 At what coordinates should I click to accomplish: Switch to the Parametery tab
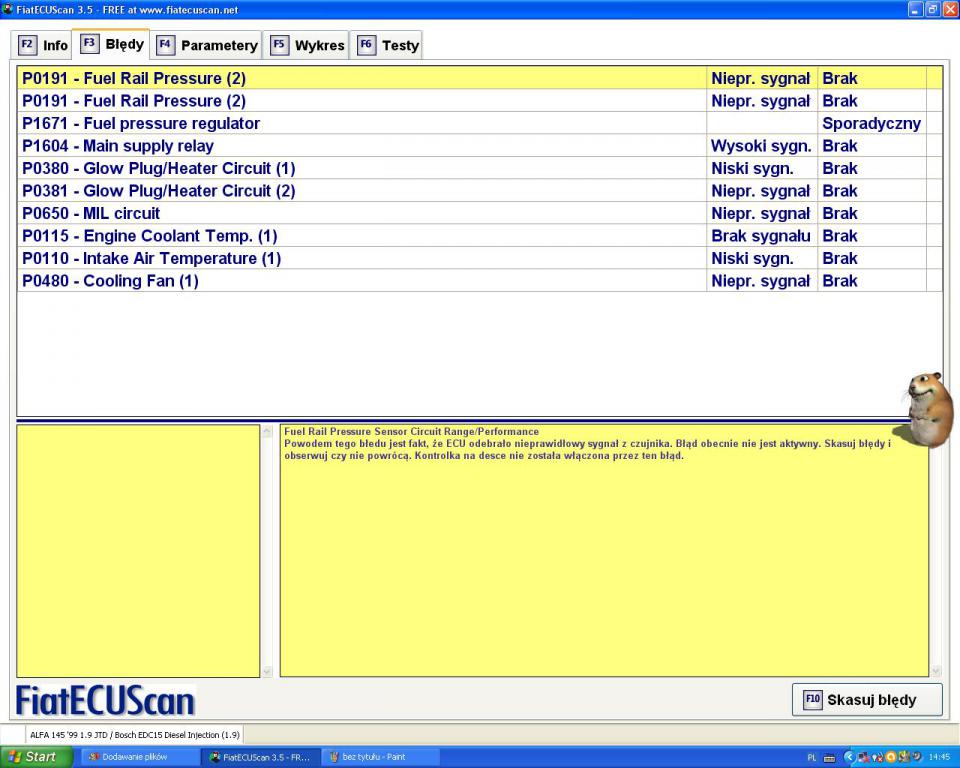pos(206,45)
